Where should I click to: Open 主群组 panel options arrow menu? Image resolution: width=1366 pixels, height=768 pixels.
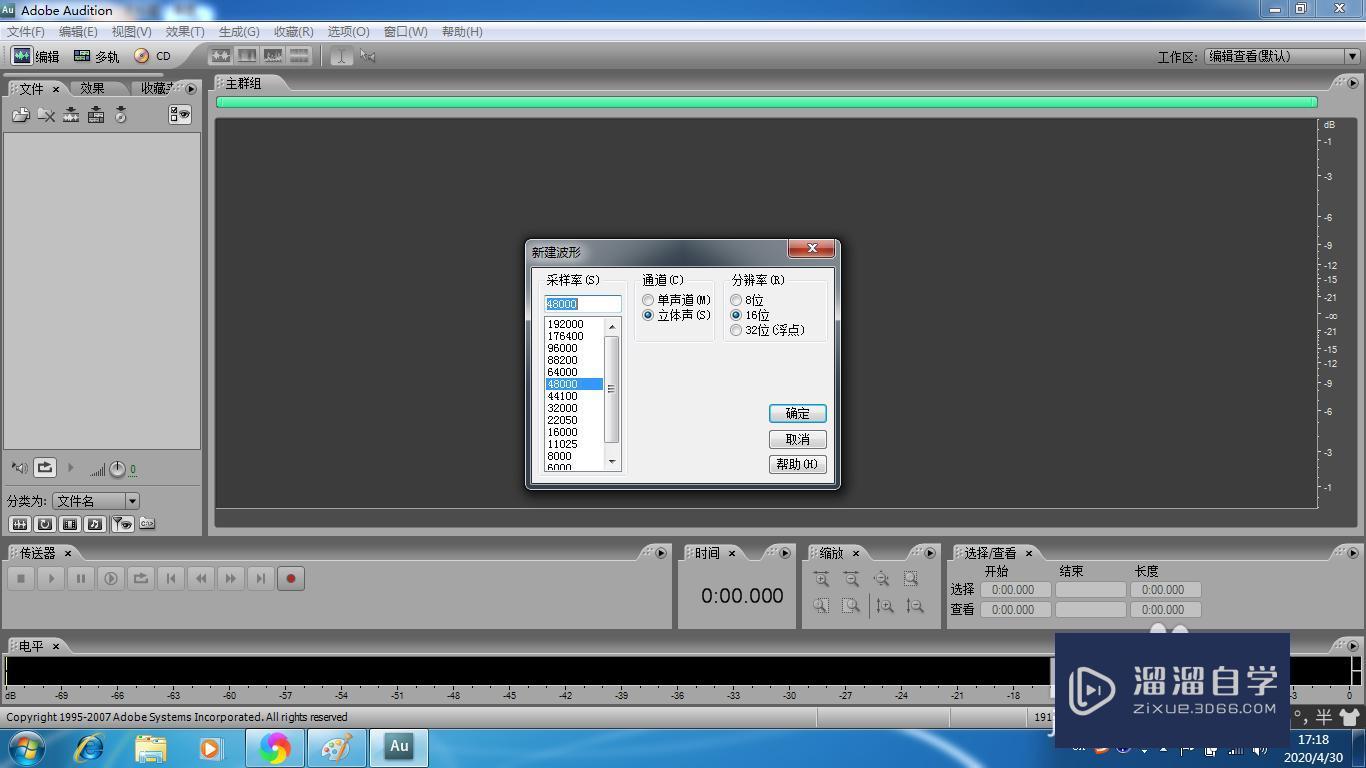pyautogui.click(x=1353, y=83)
